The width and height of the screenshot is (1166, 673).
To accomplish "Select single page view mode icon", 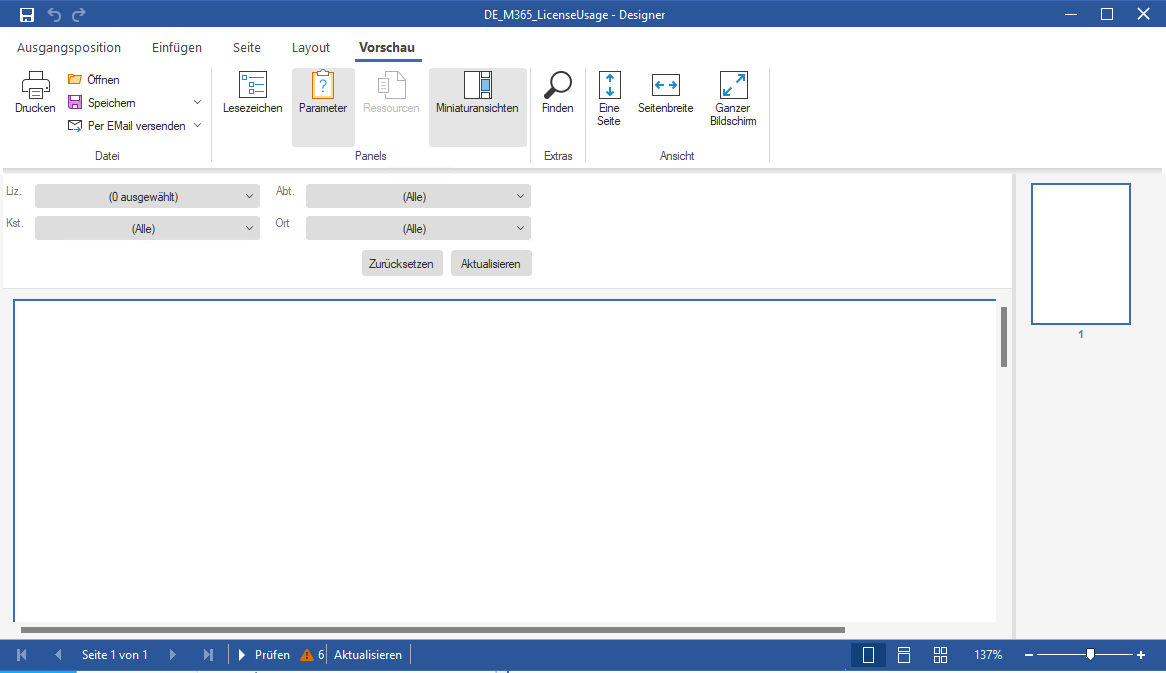I will click(x=869, y=655).
